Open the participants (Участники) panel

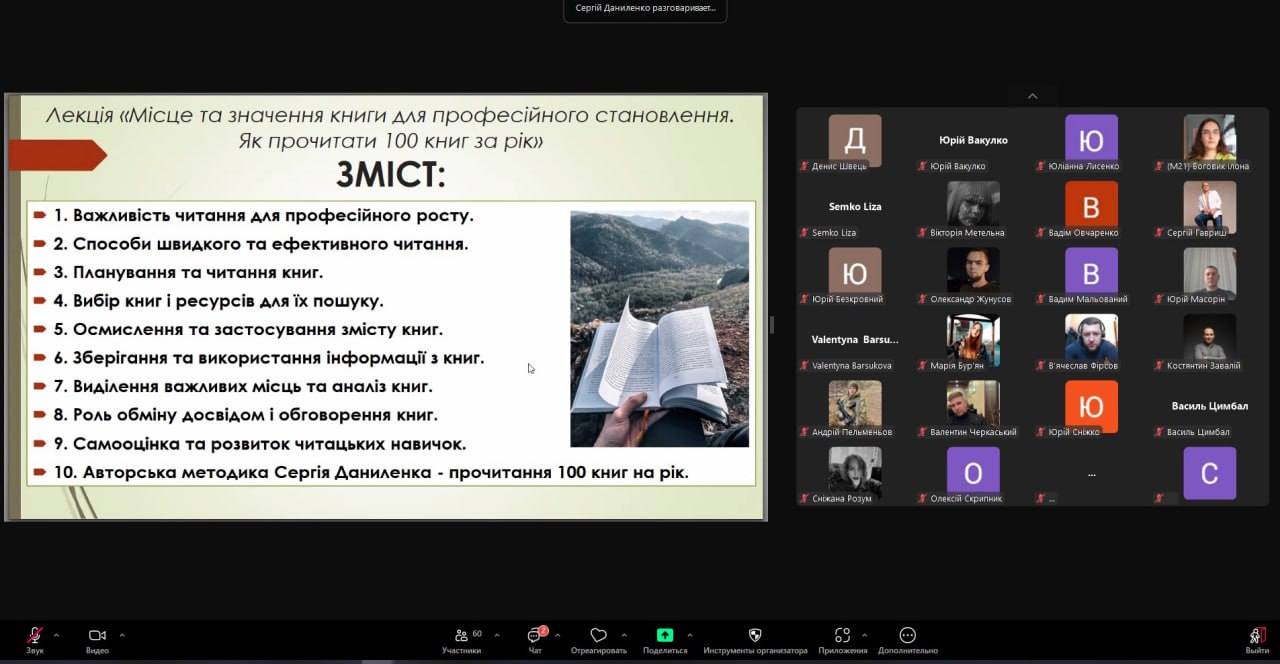coord(461,636)
